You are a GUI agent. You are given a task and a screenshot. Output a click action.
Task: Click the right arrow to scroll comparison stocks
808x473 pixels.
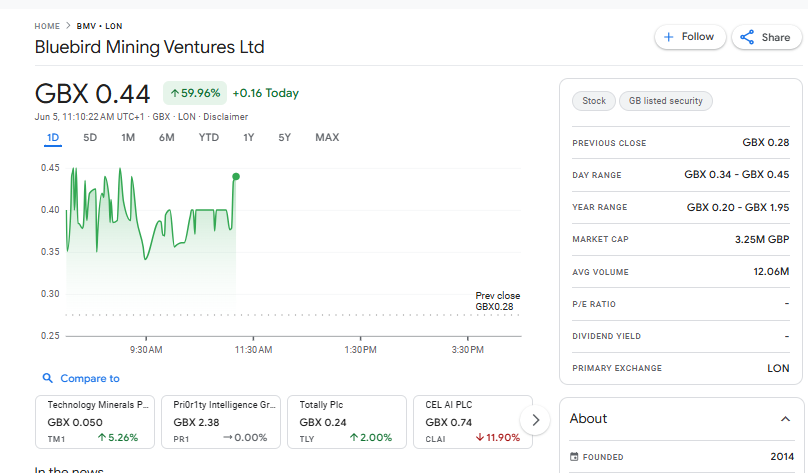coord(536,420)
